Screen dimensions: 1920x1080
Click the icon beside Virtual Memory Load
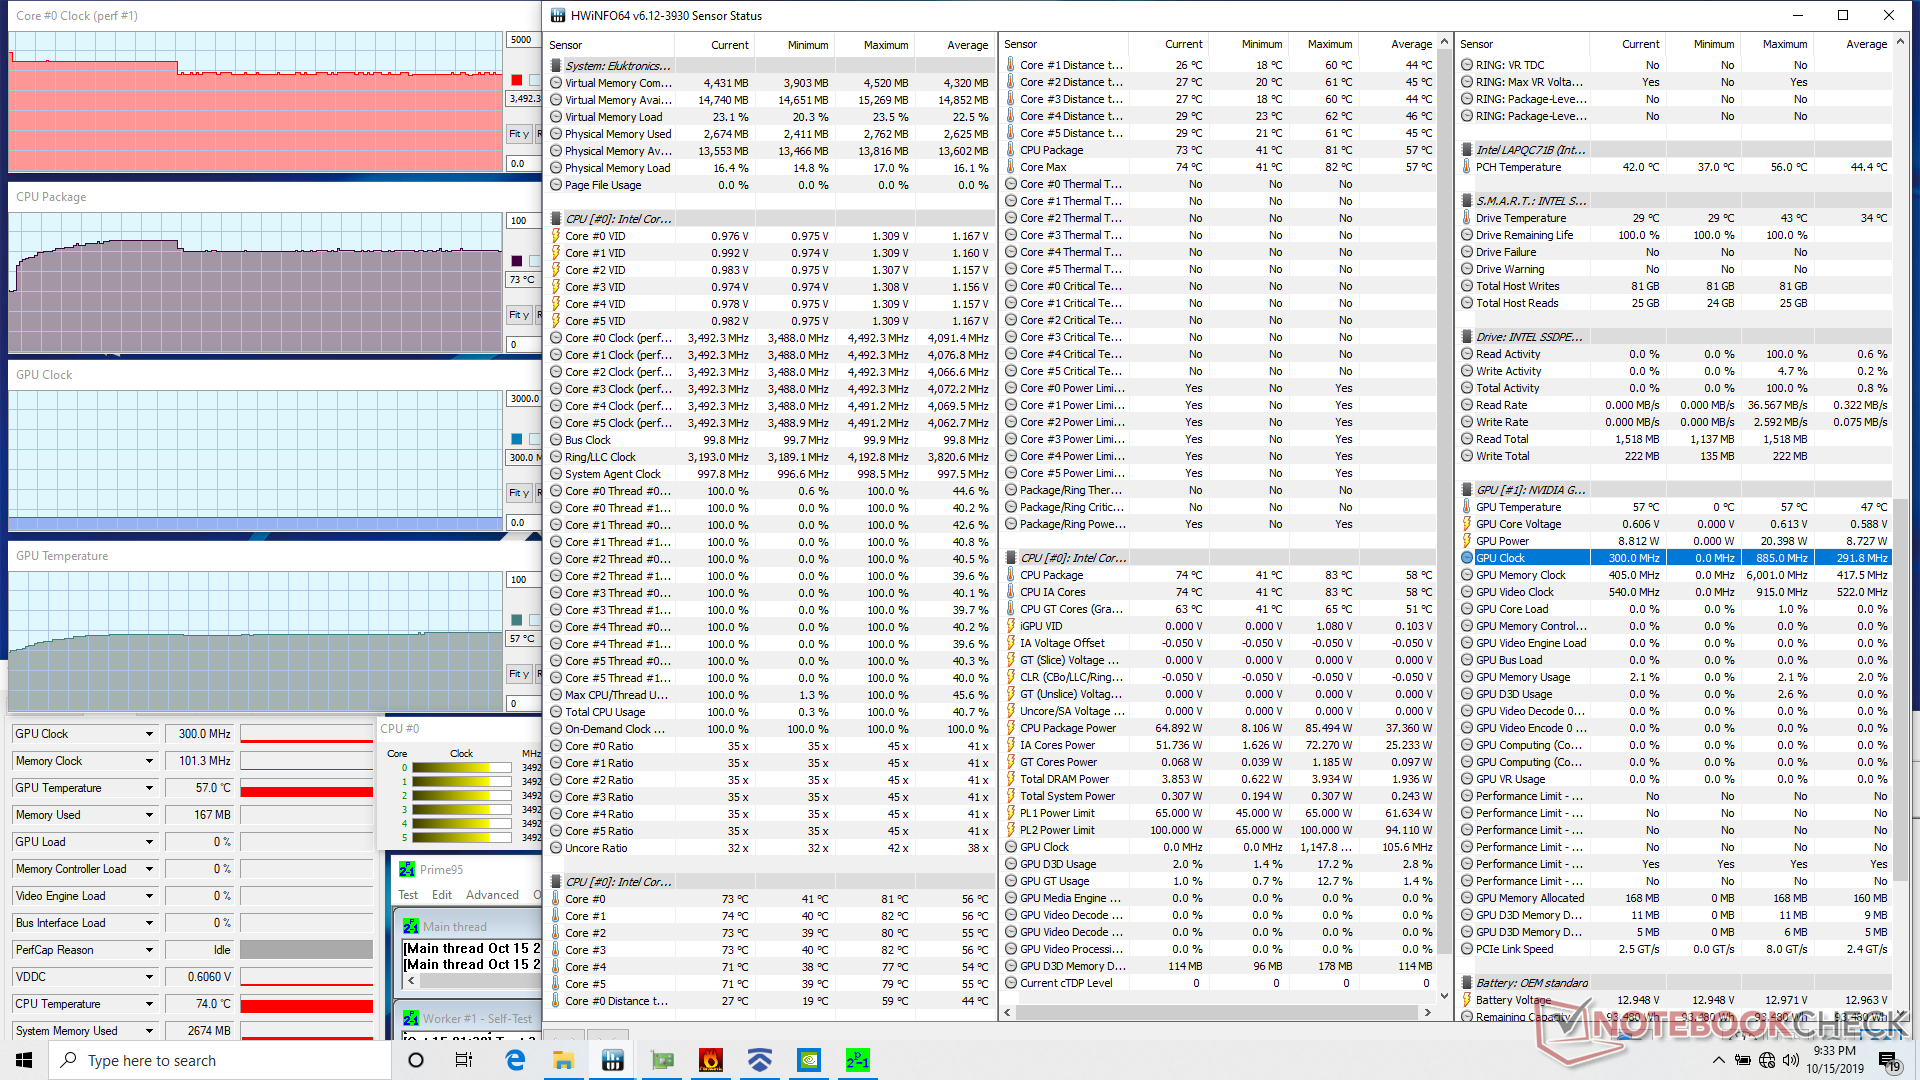pyautogui.click(x=556, y=117)
